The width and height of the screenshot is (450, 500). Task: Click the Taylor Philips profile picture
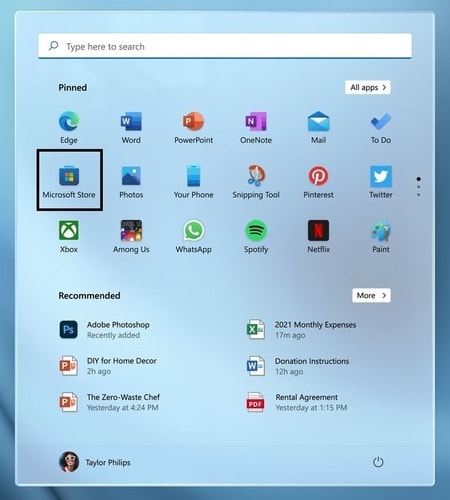click(x=69, y=462)
